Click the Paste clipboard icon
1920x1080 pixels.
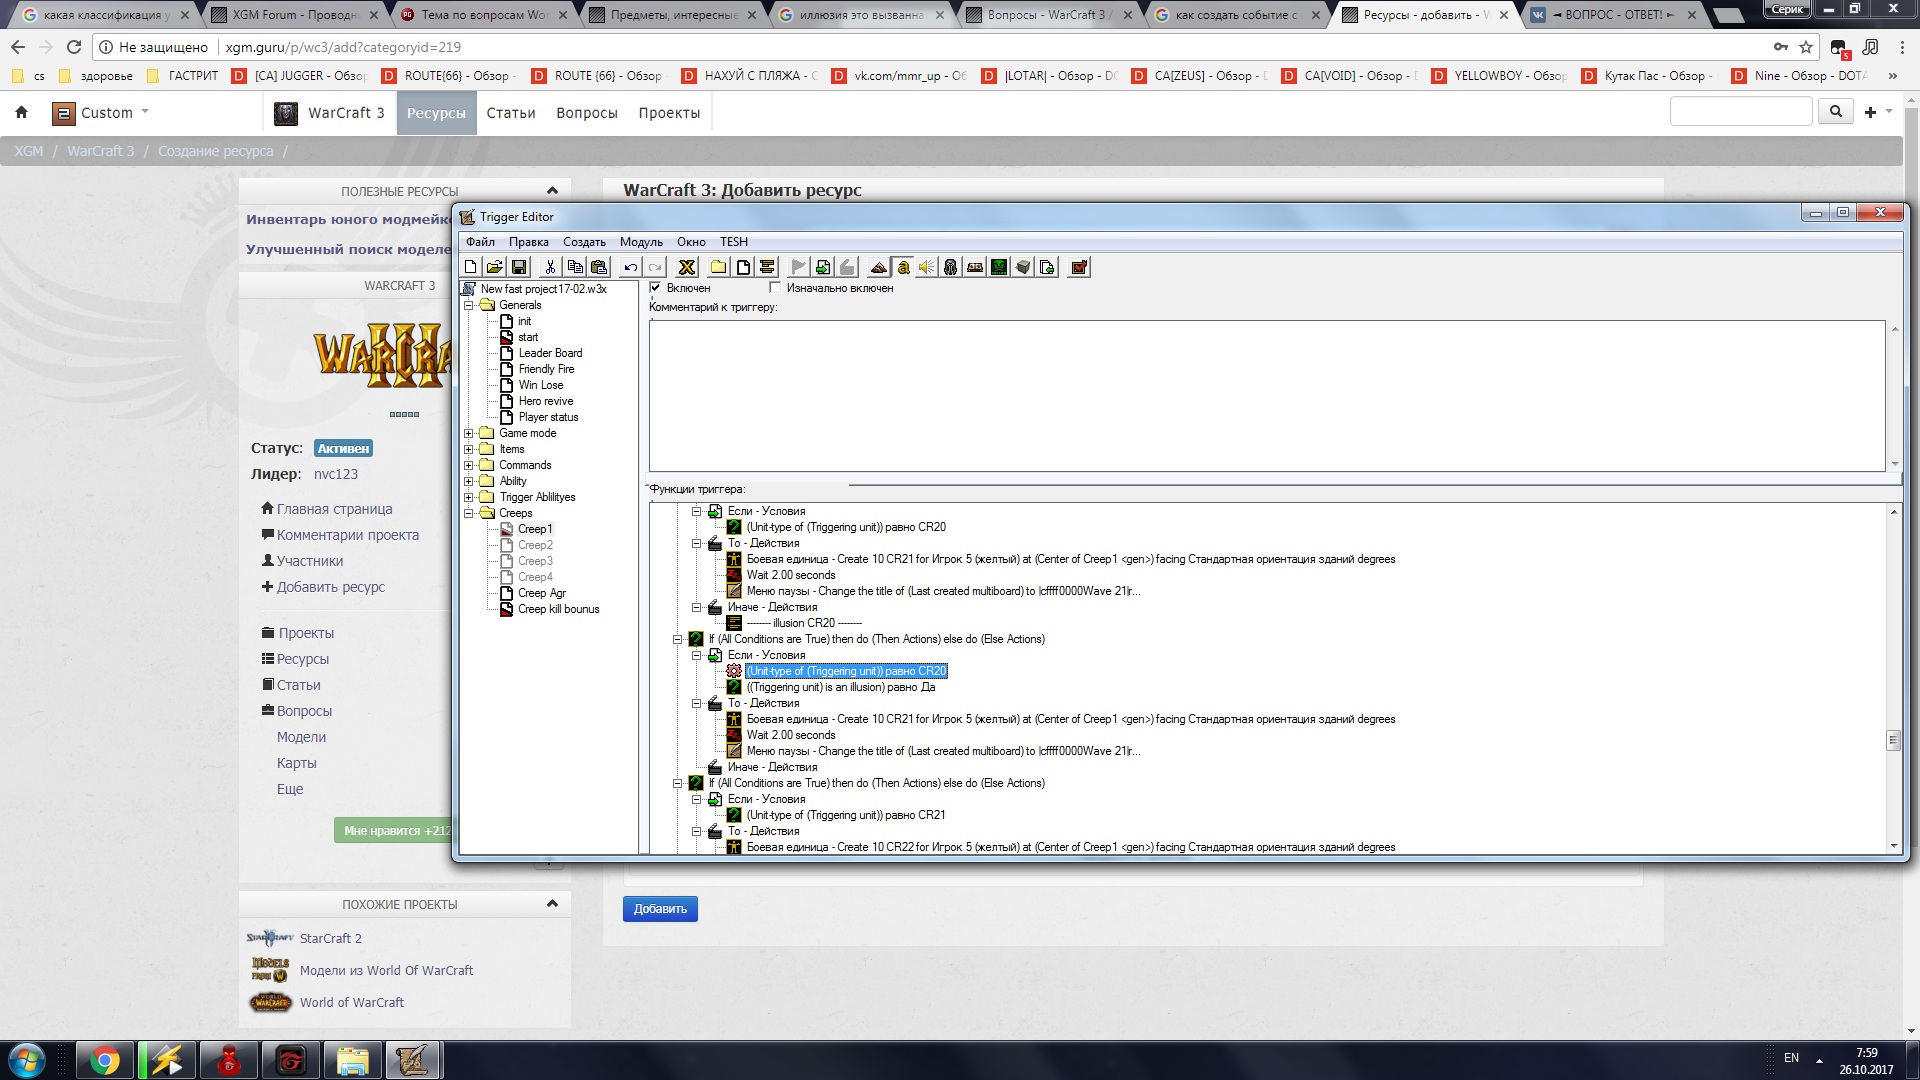pos(599,267)
